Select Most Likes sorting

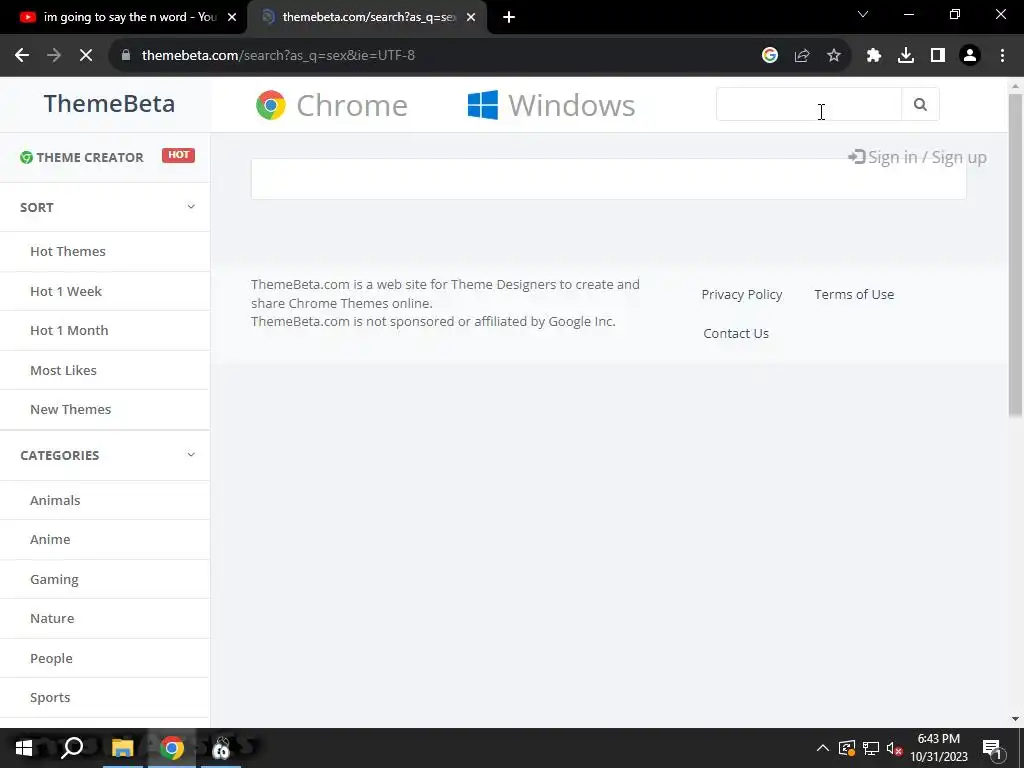[x=63, y=370]
